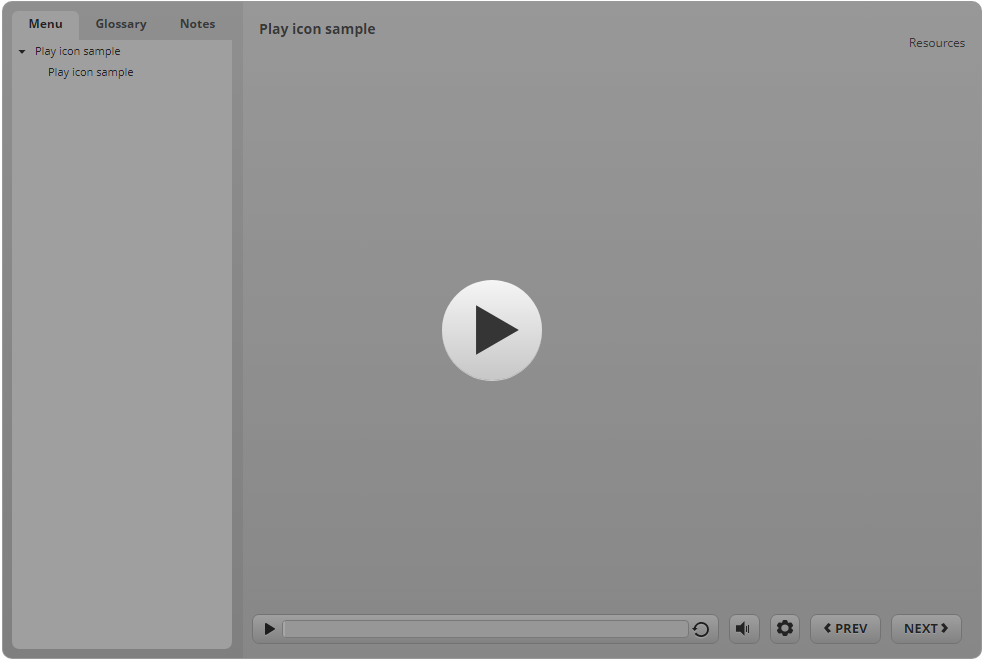This screenshot has width=983, height=660.
Task: Switch to the Notes tab
Action: point(197,24)
